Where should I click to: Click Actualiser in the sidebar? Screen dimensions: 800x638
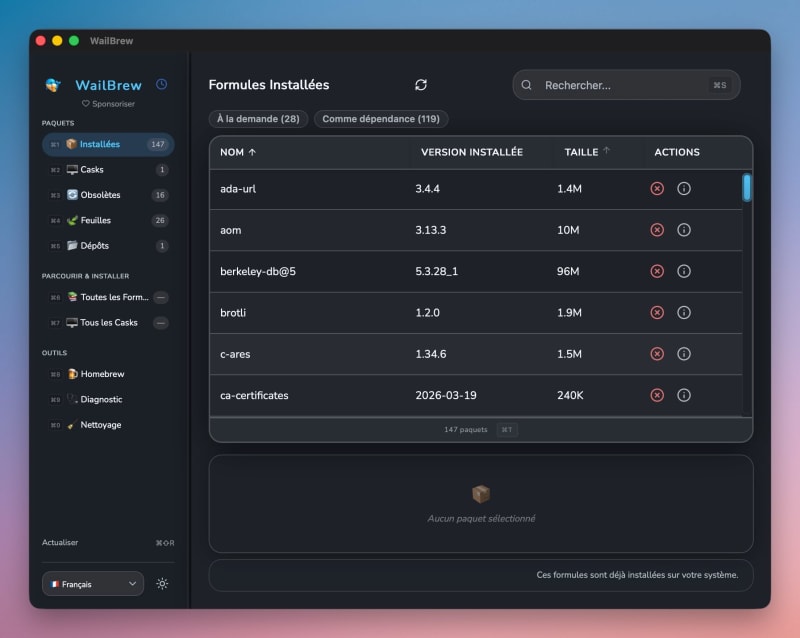point(60,543)
